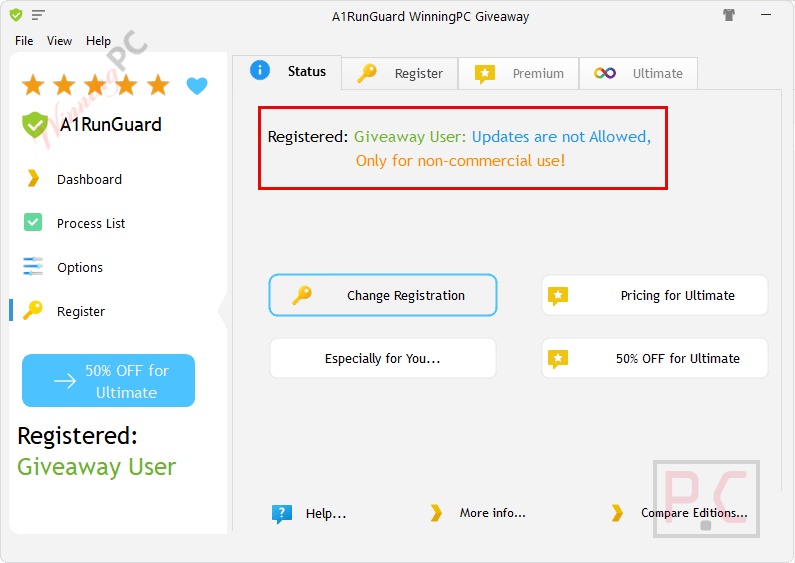The image size is (795, 563).
Task: Click the Only for non-commercial use text
Action: (460, 161)
